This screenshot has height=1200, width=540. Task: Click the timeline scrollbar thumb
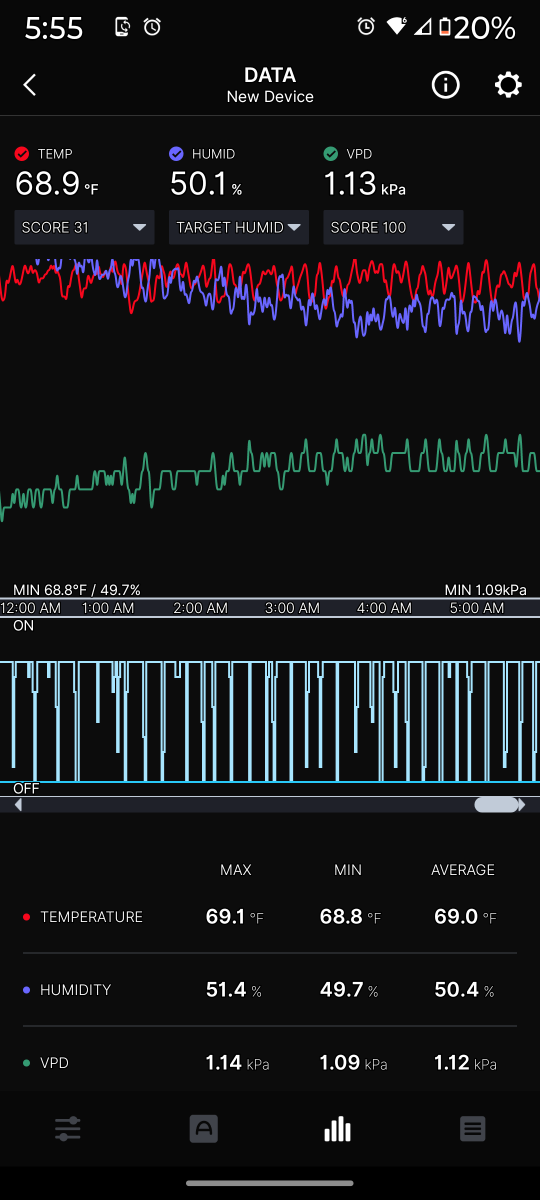pos(496,805)
